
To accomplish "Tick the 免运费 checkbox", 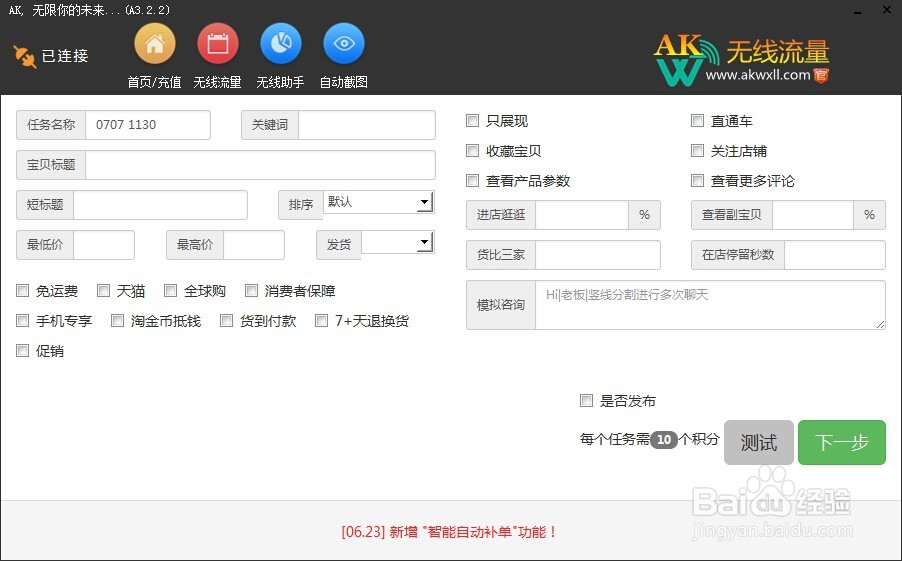I will 22,291.
